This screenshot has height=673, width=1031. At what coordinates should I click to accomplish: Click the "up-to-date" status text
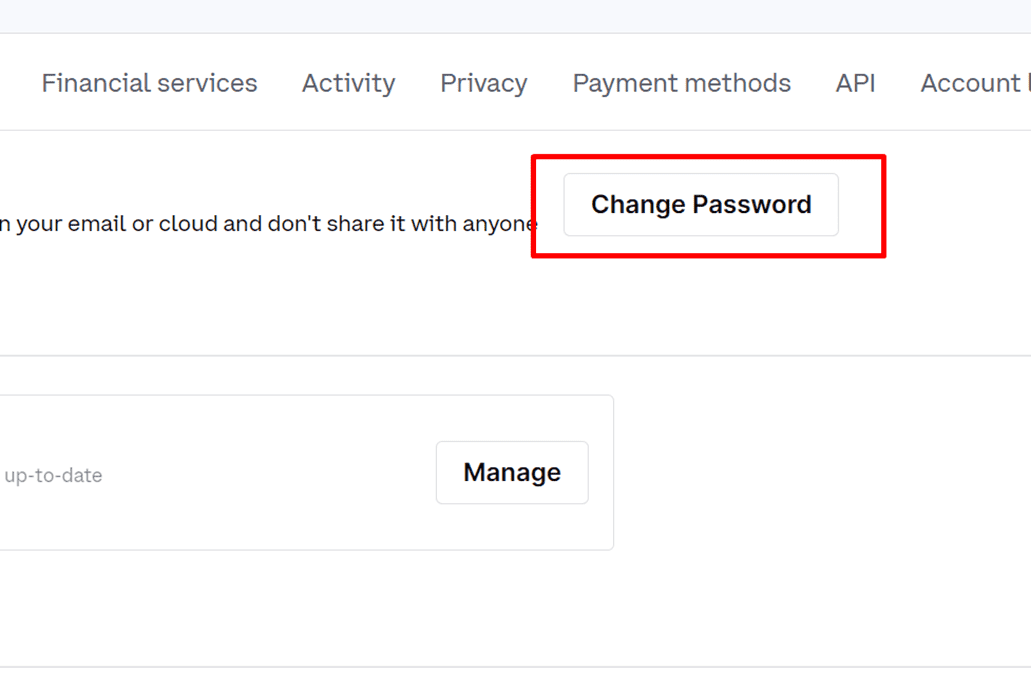(x=53, y=476)
